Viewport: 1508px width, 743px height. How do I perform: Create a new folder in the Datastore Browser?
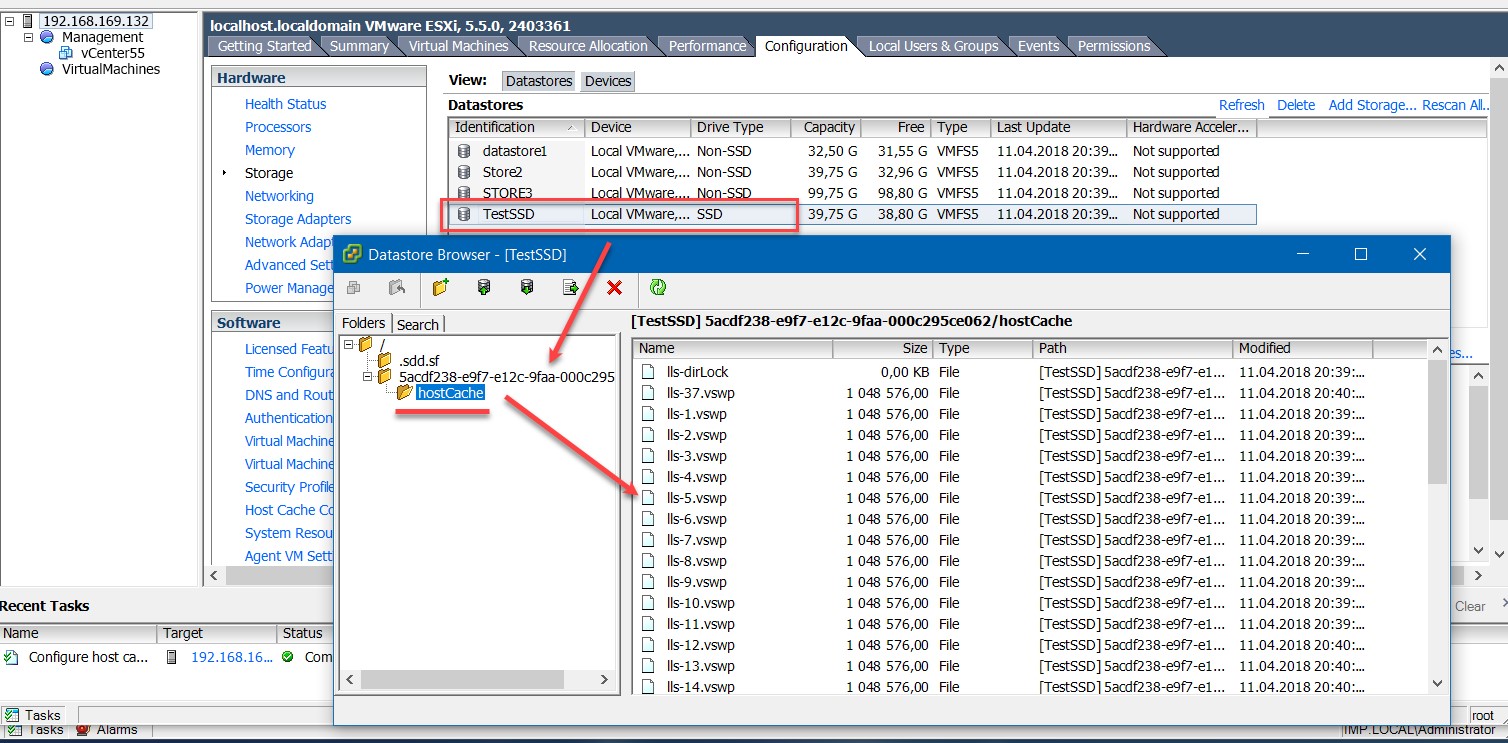(440, 287)
